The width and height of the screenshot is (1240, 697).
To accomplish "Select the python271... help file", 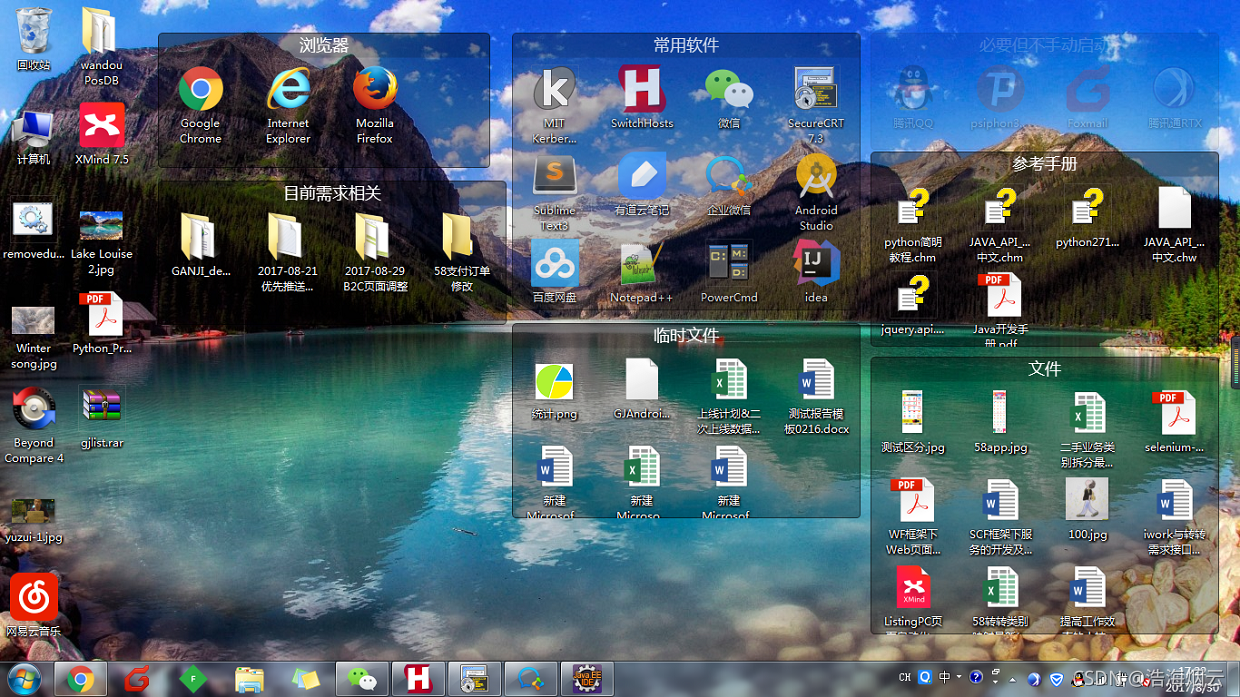I will pos(1087,208).
